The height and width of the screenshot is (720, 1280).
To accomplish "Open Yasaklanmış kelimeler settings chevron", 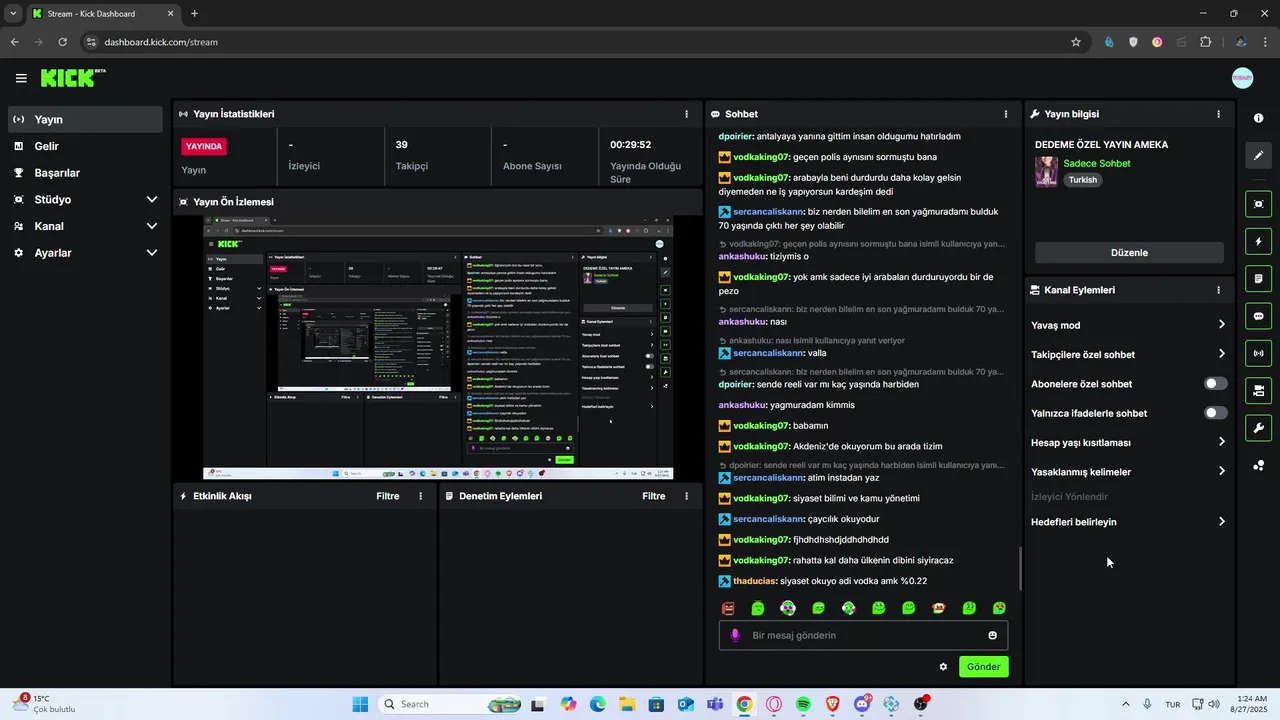I will pos(1221,471).
